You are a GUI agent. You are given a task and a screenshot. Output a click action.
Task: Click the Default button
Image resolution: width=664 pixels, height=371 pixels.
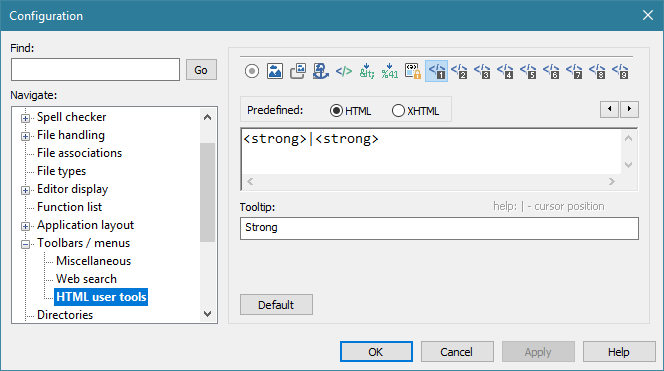tap(276, 305)
